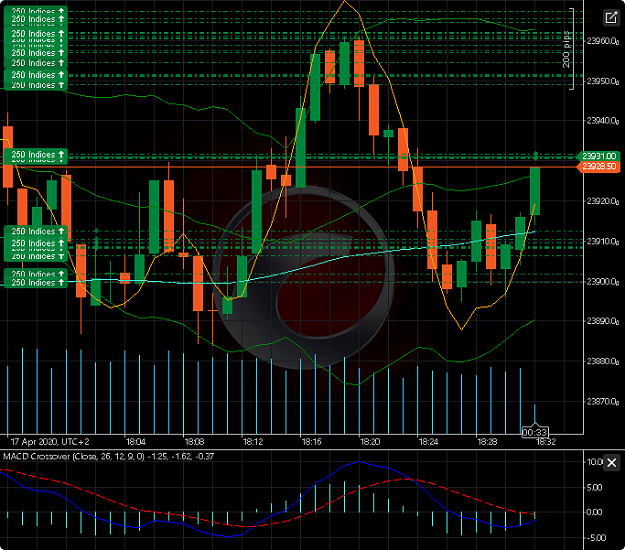The height and width of the screenshot is (550, 625).
Task: Click the 23940.0 price axis label
Action: 603,121
